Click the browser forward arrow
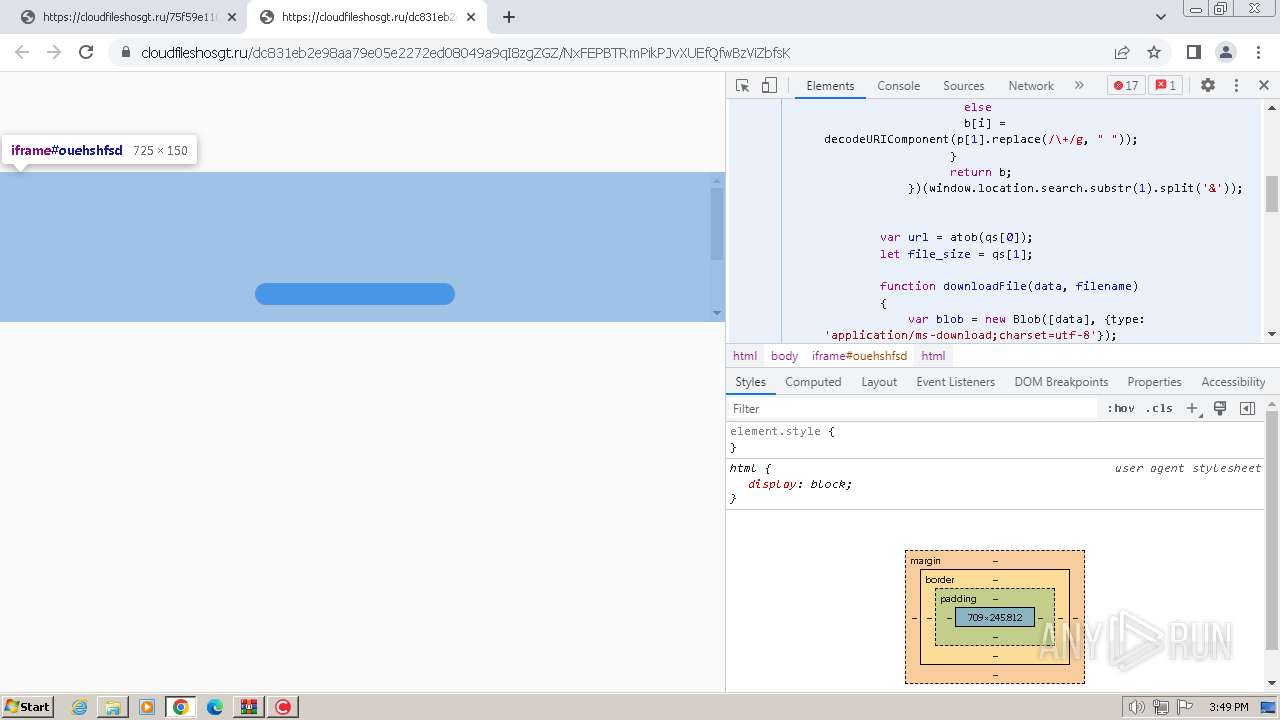Viewport: 1280px width, 720px height. tap(54, 52)
